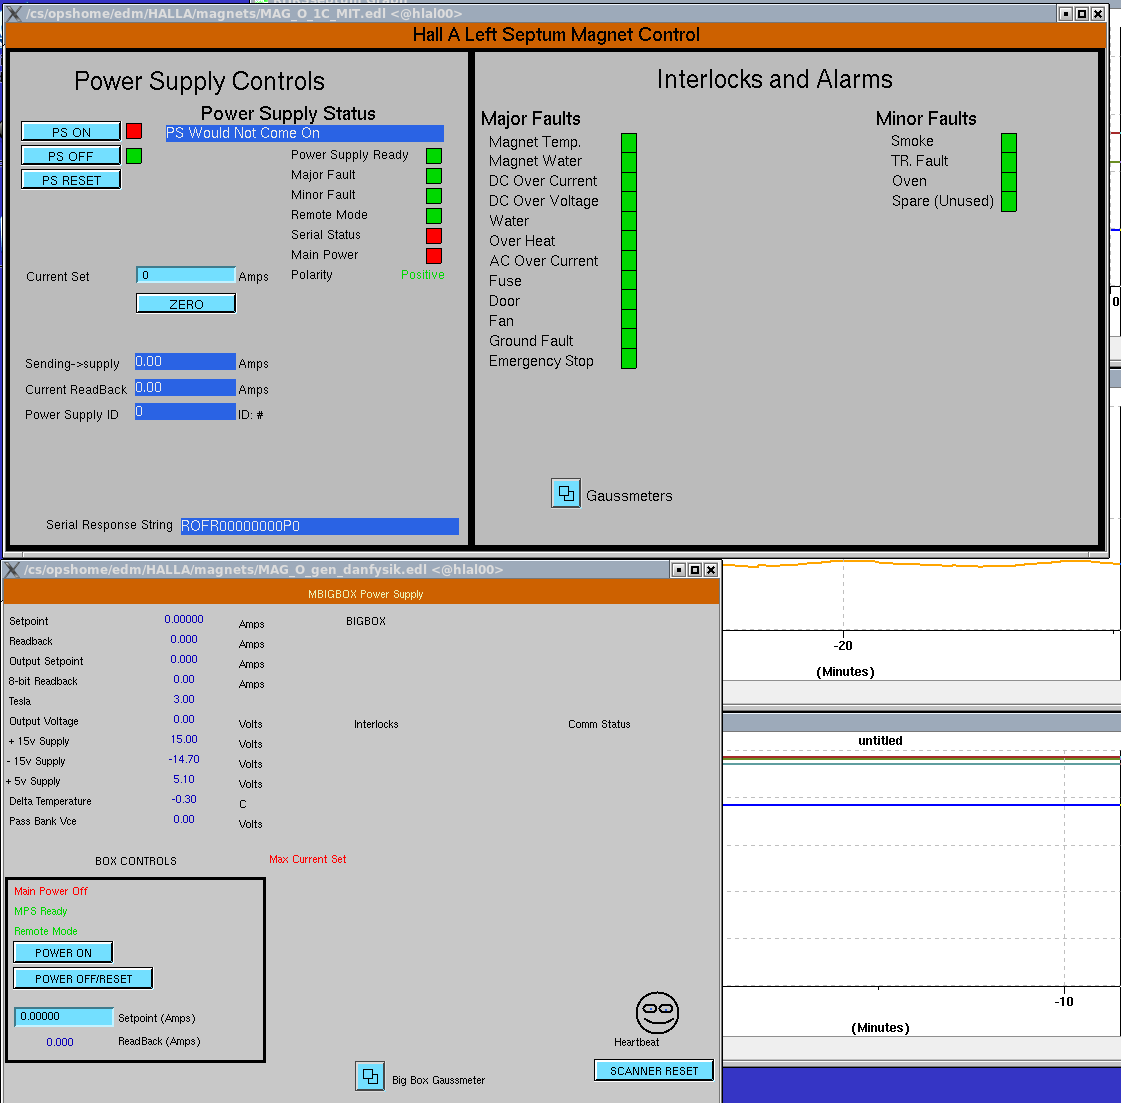Click the Emergency Stop fault indicator
Image resolution: width=1121 pixels, height=1103 pixels.
(629, 359)
